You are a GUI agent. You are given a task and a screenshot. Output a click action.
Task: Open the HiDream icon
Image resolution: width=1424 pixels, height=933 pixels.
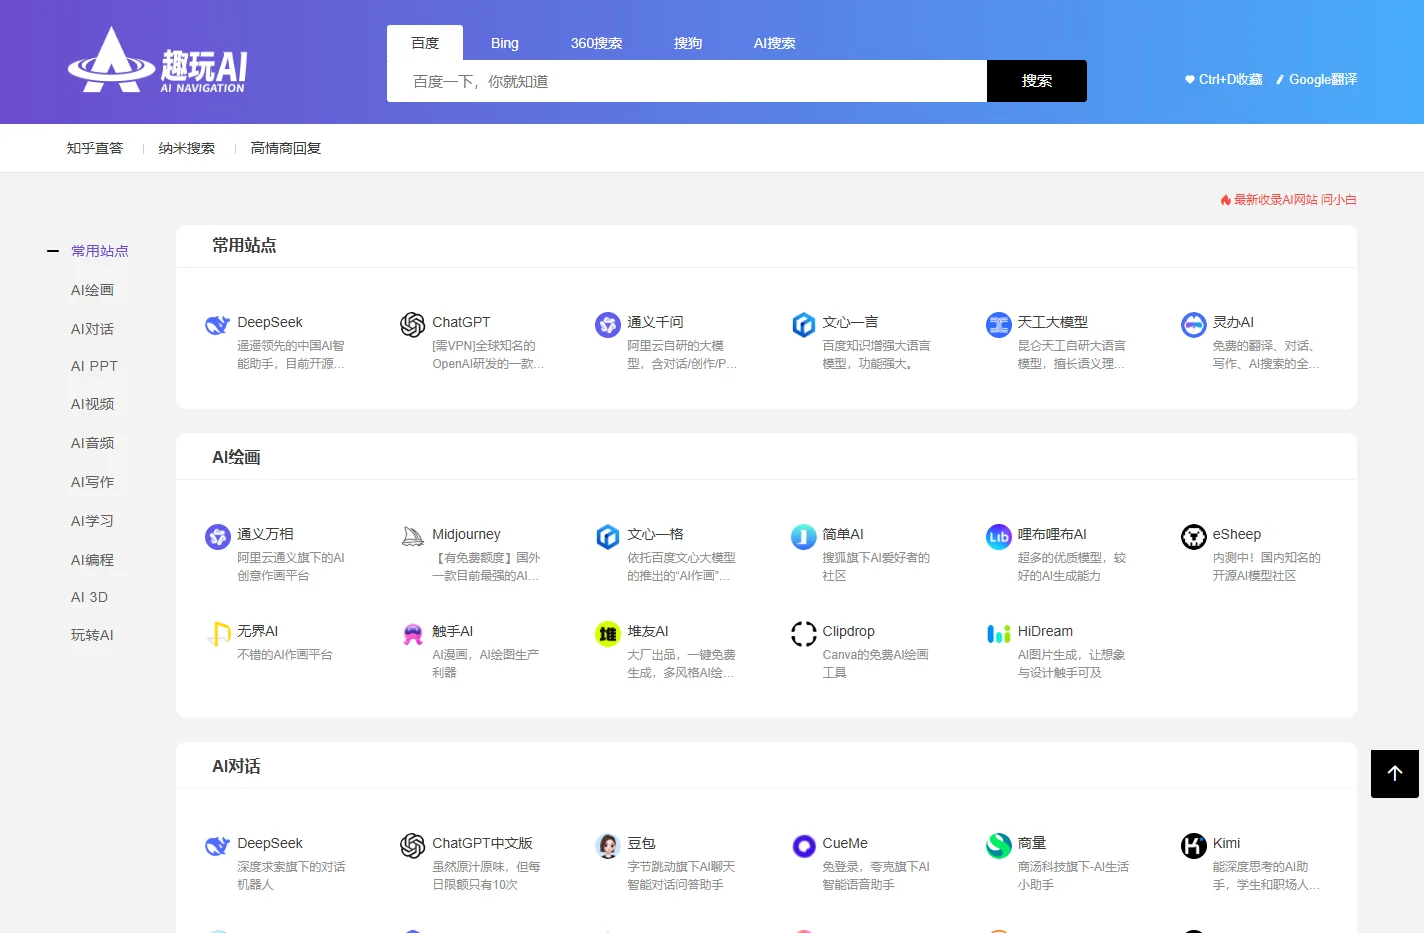point(999,634)
